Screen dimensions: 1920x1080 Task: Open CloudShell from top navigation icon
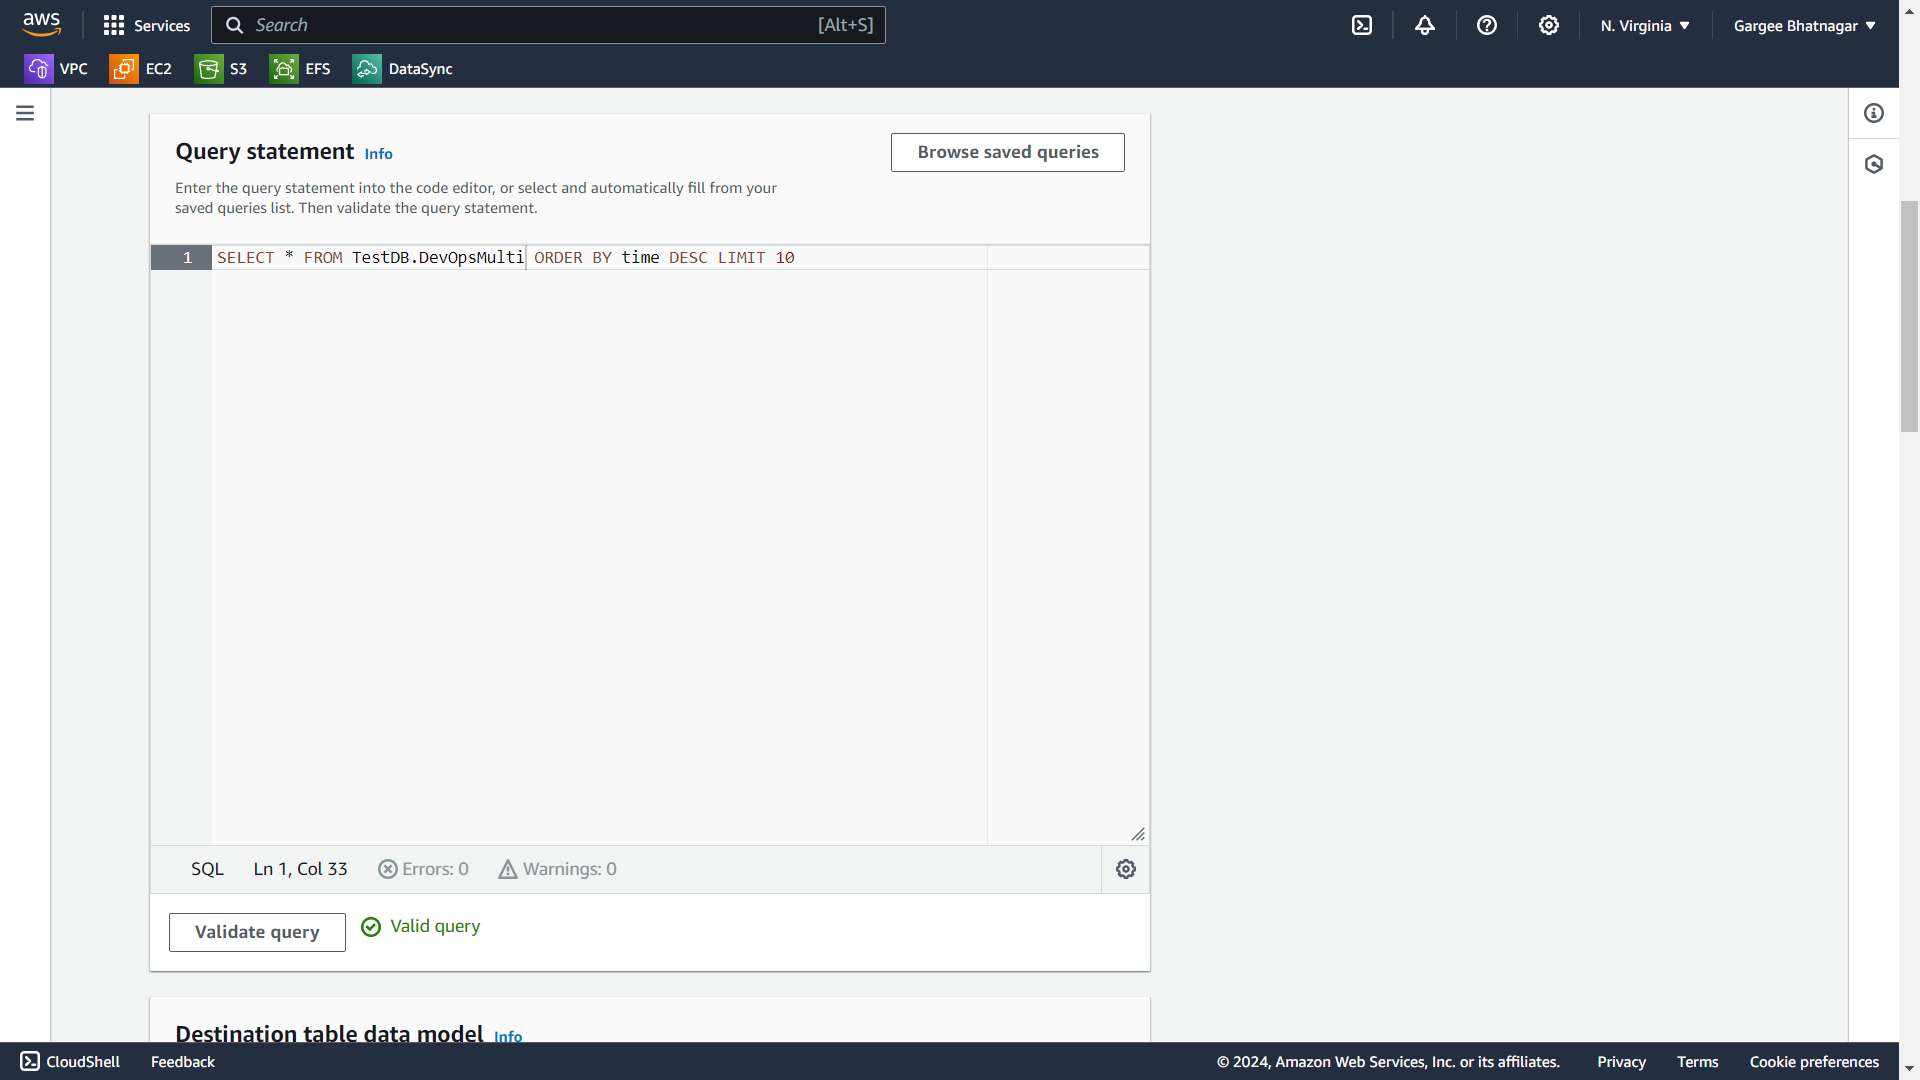click(1362, 25)
